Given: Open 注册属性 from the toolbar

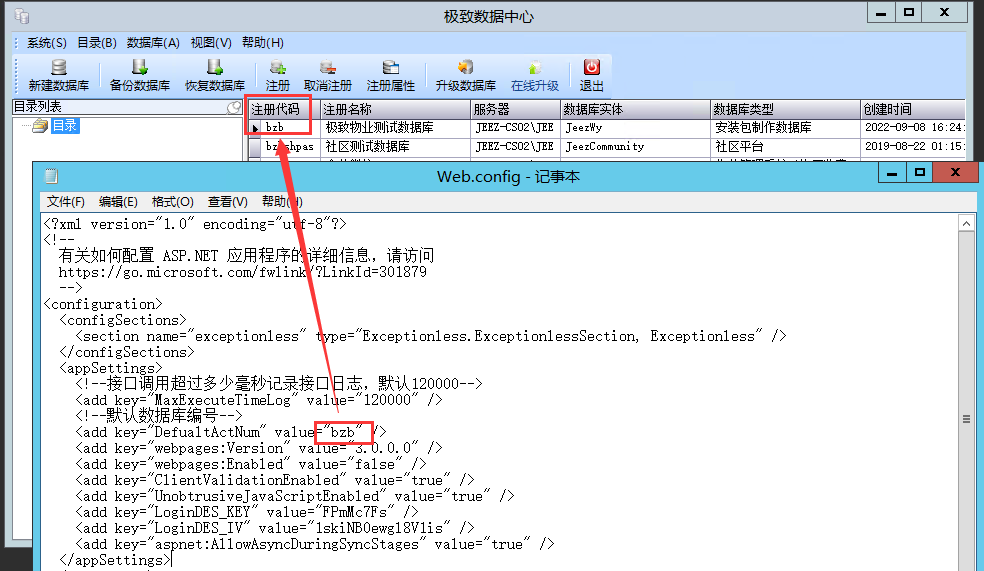Looking at the screenshot, I should pyautogui.click(x=390, y=75).
